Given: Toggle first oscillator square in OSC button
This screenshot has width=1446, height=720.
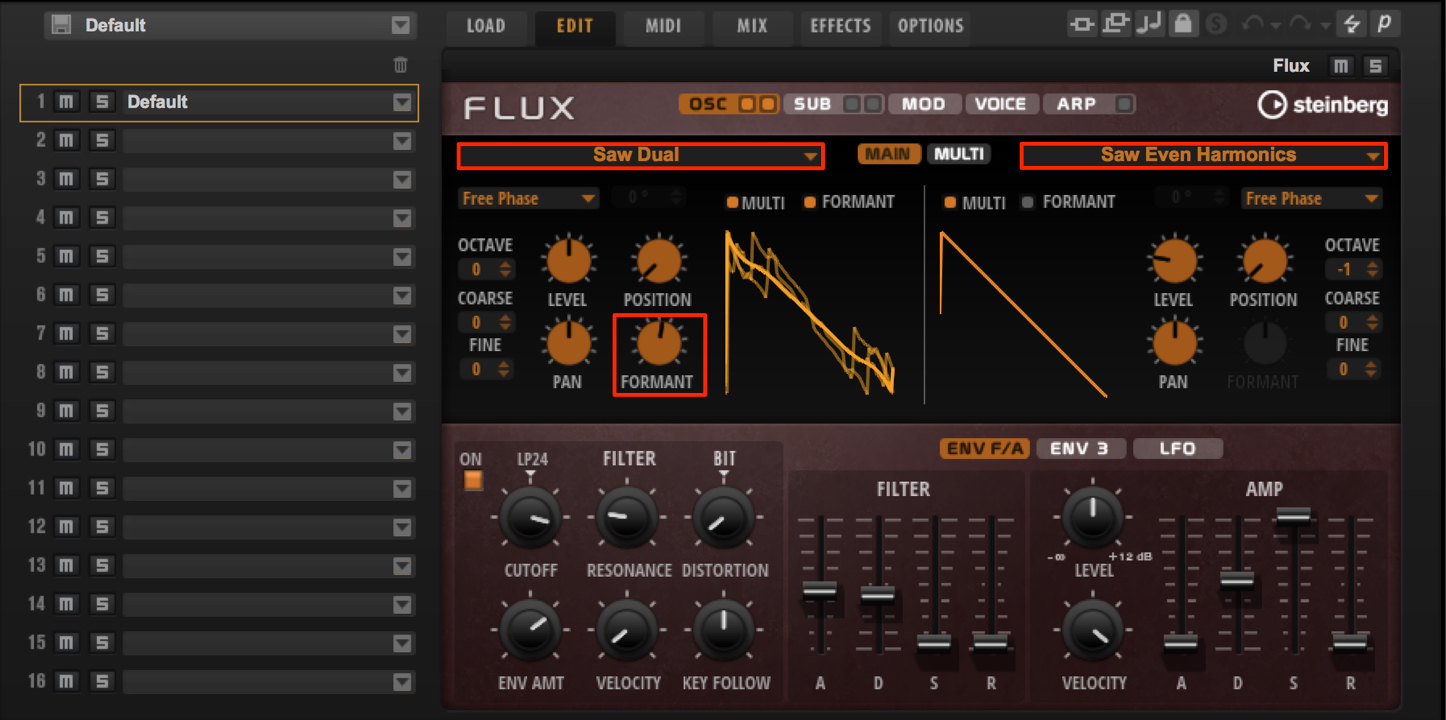Looking at the screenshot, I should click(x=747, y=104).
